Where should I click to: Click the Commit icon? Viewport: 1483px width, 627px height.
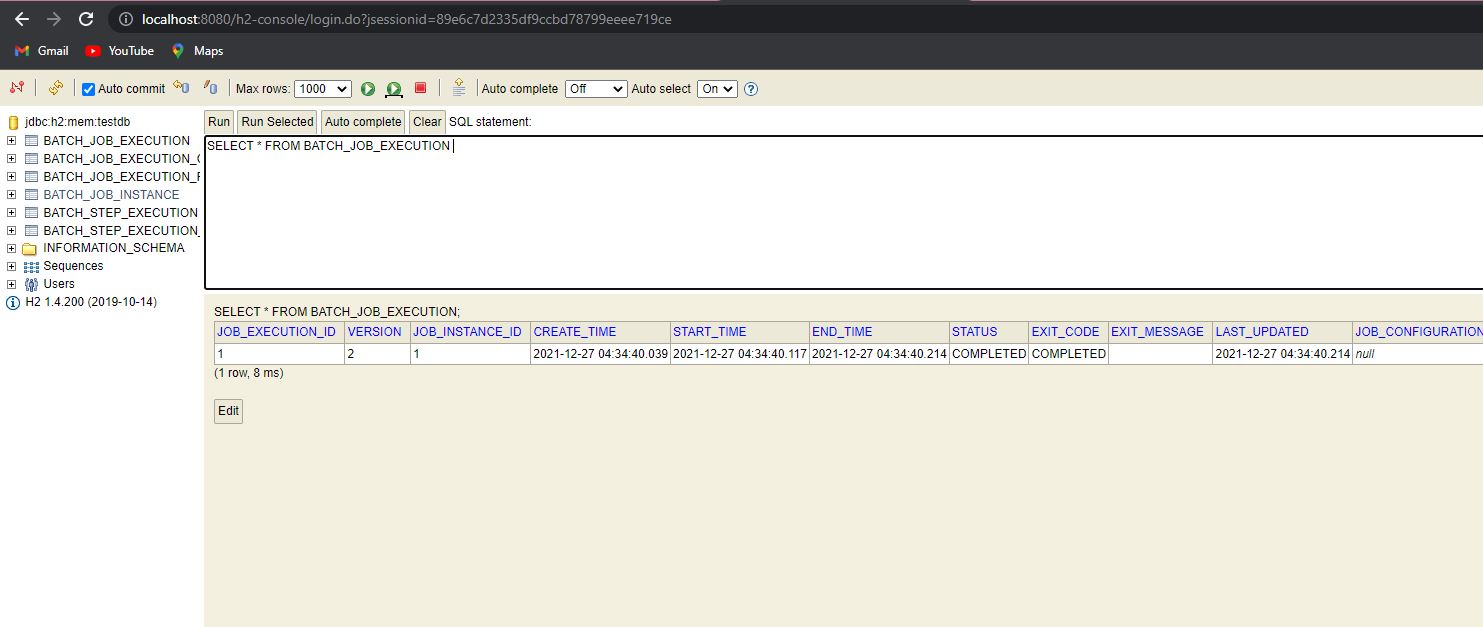pos(211,88)
